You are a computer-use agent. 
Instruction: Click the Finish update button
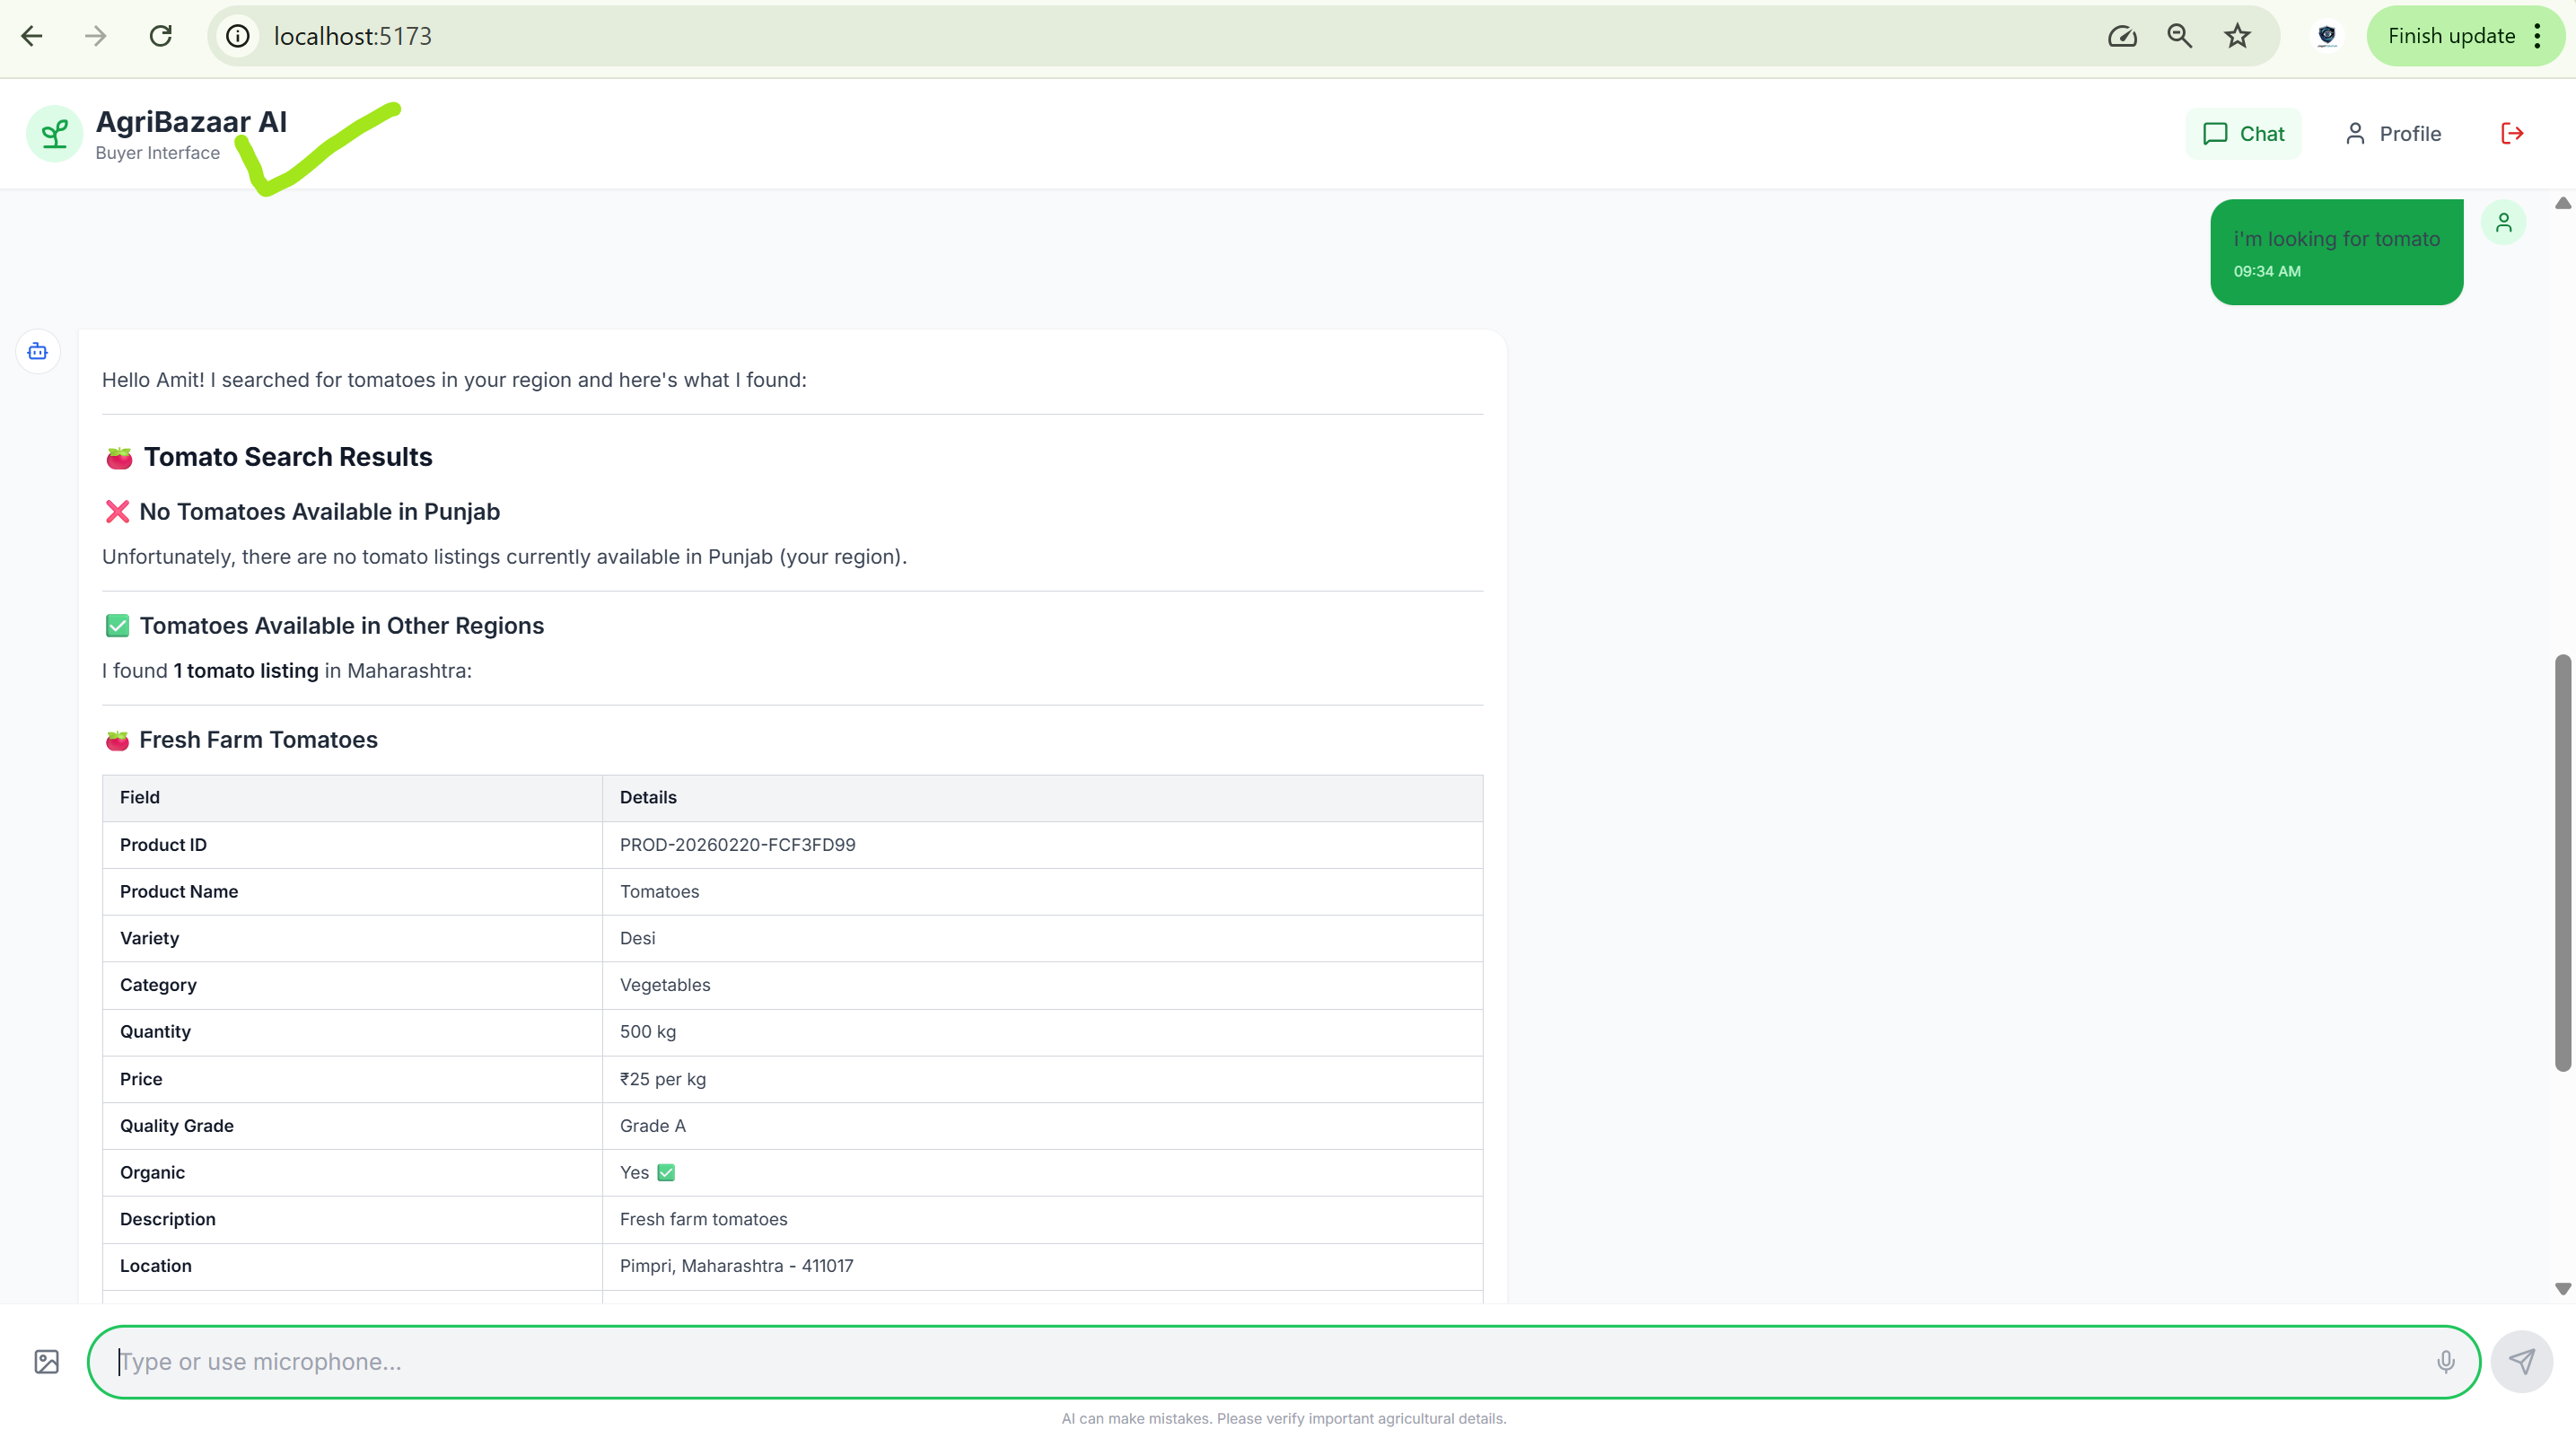pos(2450,36)
